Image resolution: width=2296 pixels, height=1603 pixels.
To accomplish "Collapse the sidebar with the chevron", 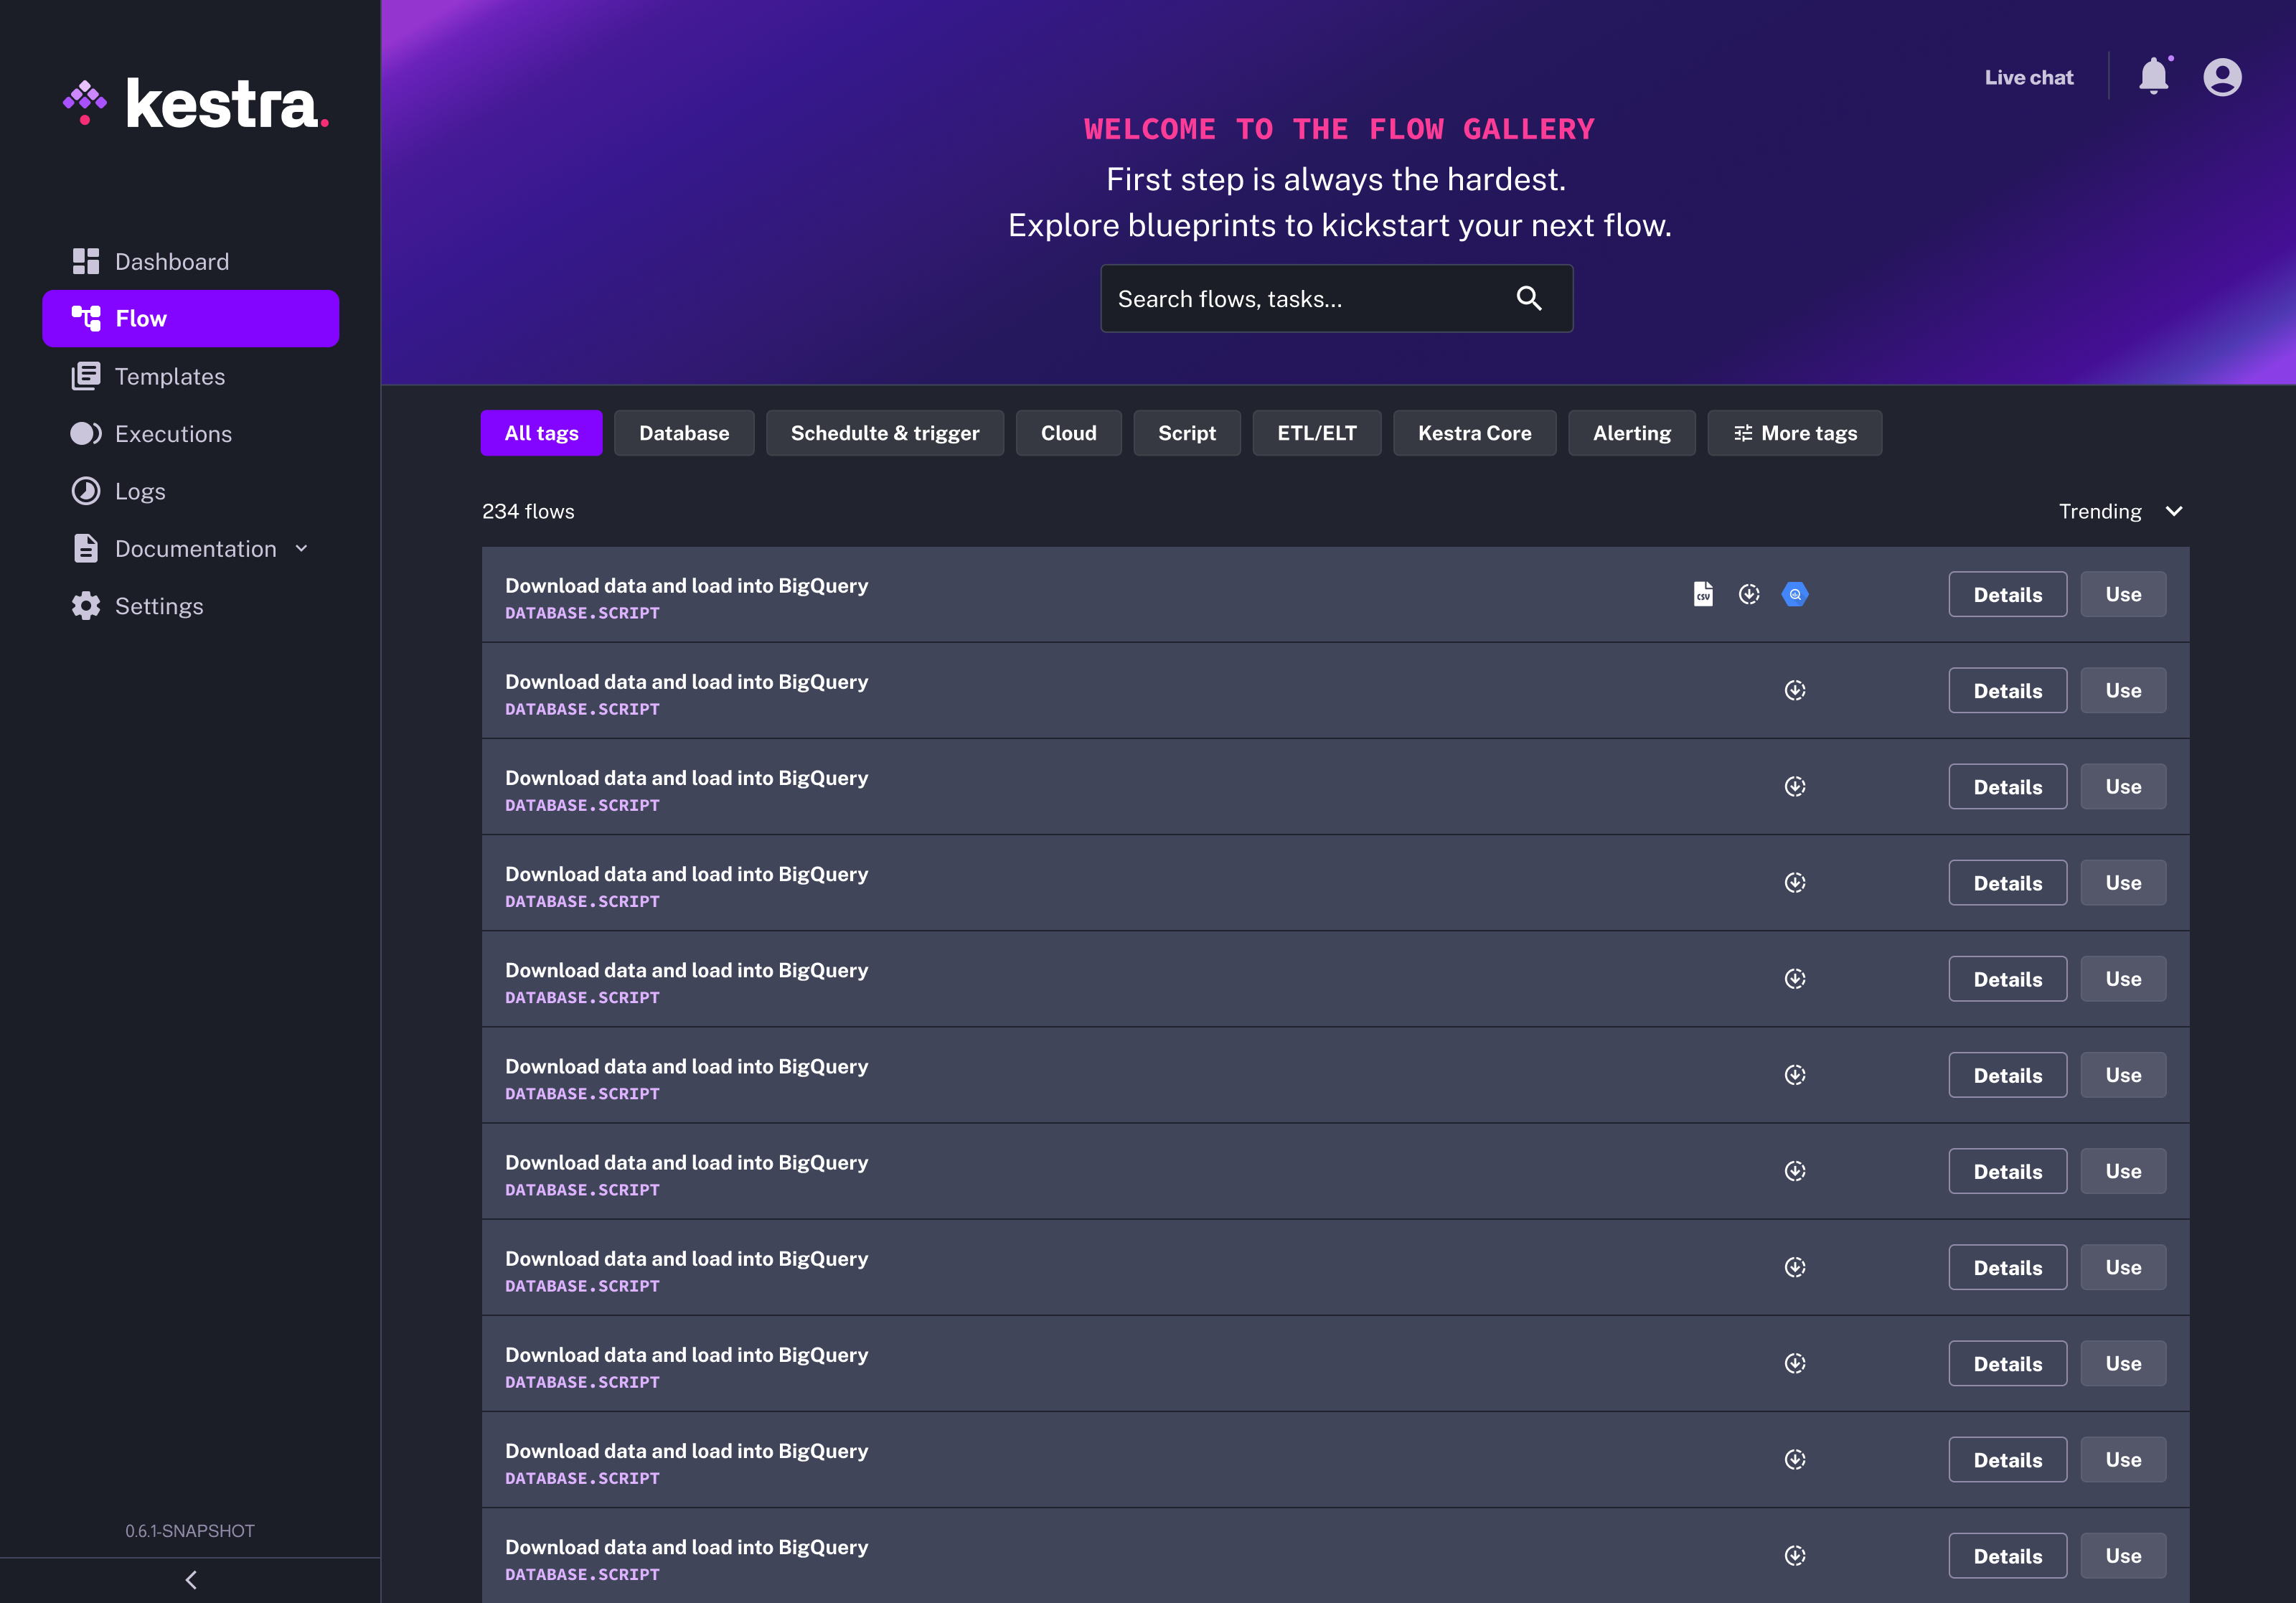I will (x=190, y=1580).
